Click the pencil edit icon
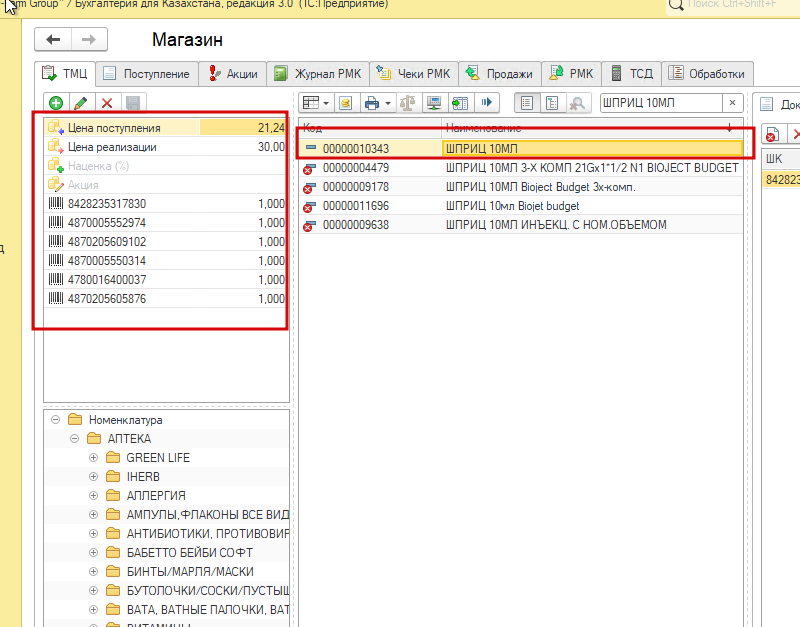Viewport: 800px width, 627px height. (81, 103)
